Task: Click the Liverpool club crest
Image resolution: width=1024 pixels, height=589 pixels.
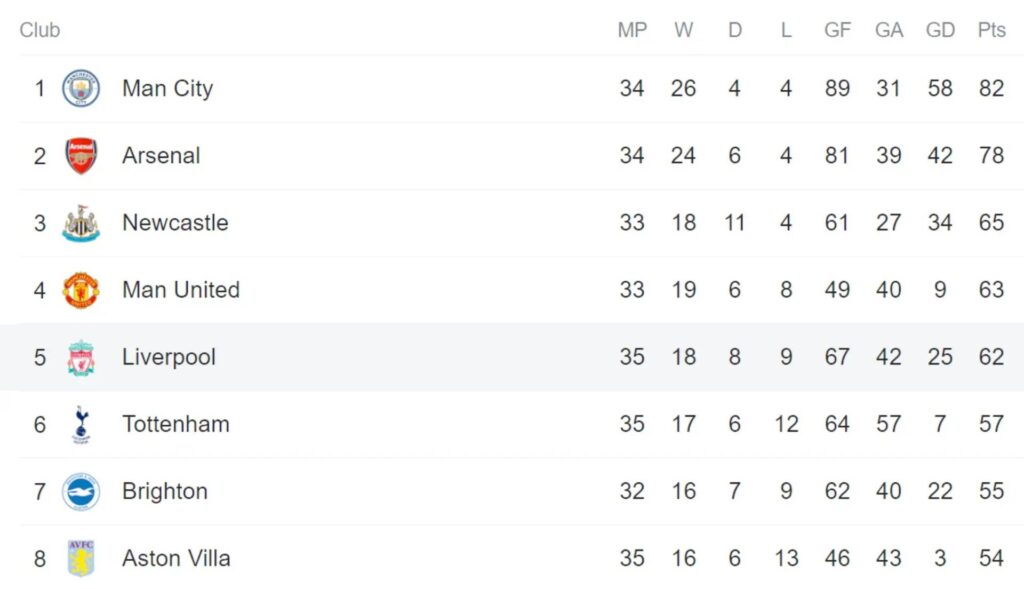Action: click(x=81, y=357)
